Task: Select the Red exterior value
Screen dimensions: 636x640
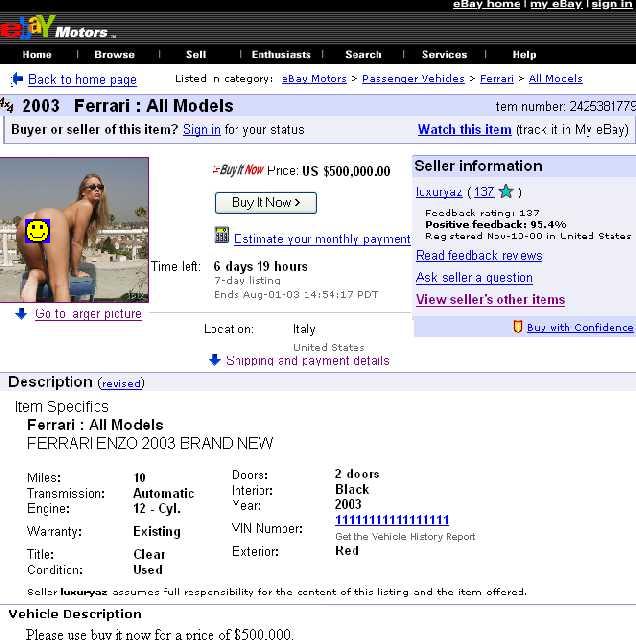Action: pos(347,551)
